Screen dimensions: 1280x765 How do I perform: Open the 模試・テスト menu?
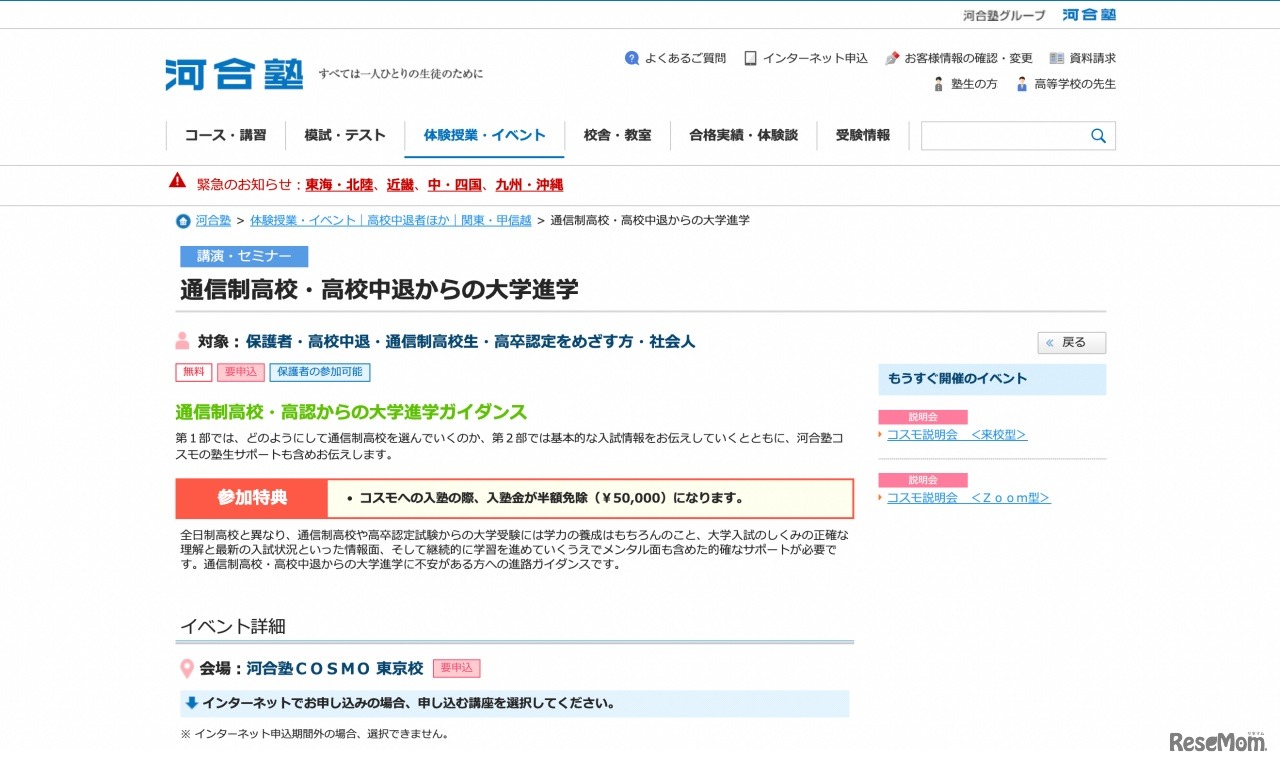(x=345, y=135)
